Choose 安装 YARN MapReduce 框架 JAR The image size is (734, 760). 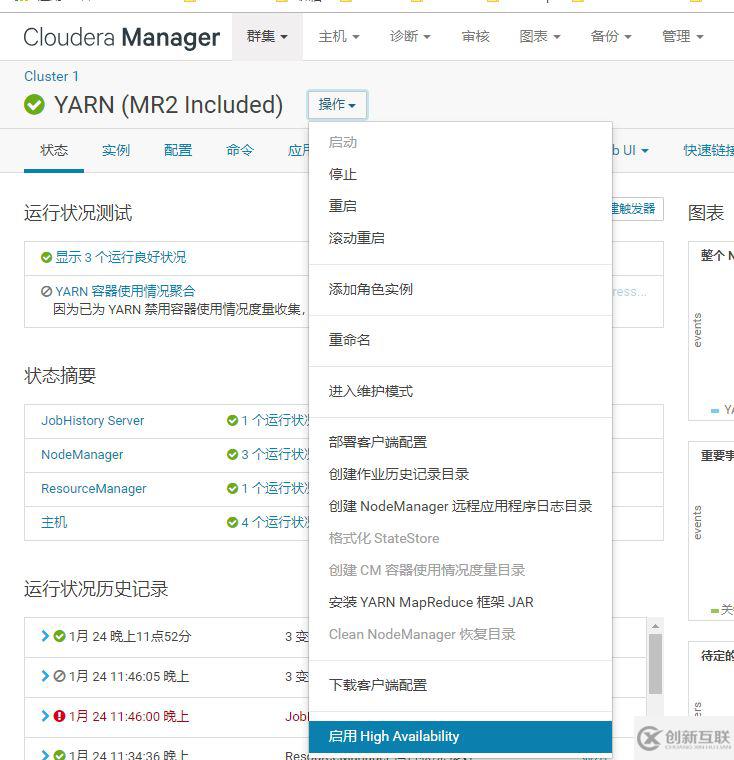[x=460, y=602]
